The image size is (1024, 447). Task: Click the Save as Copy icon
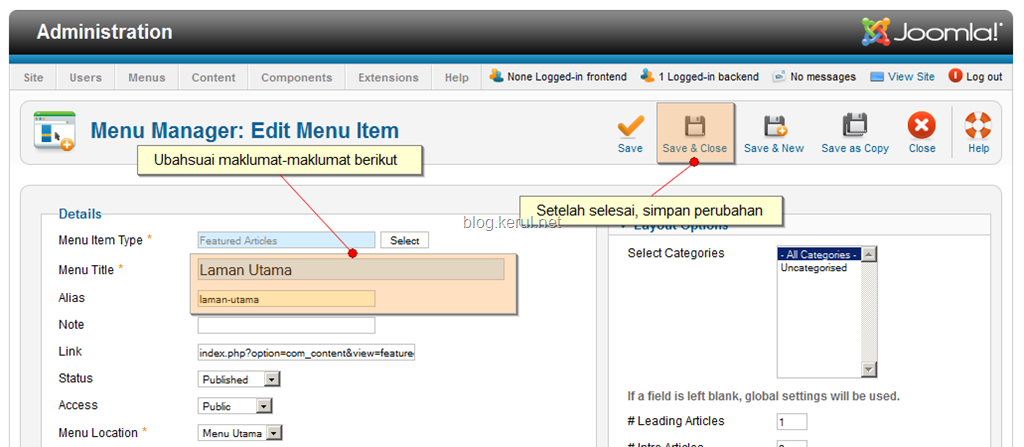coord(855,125)
